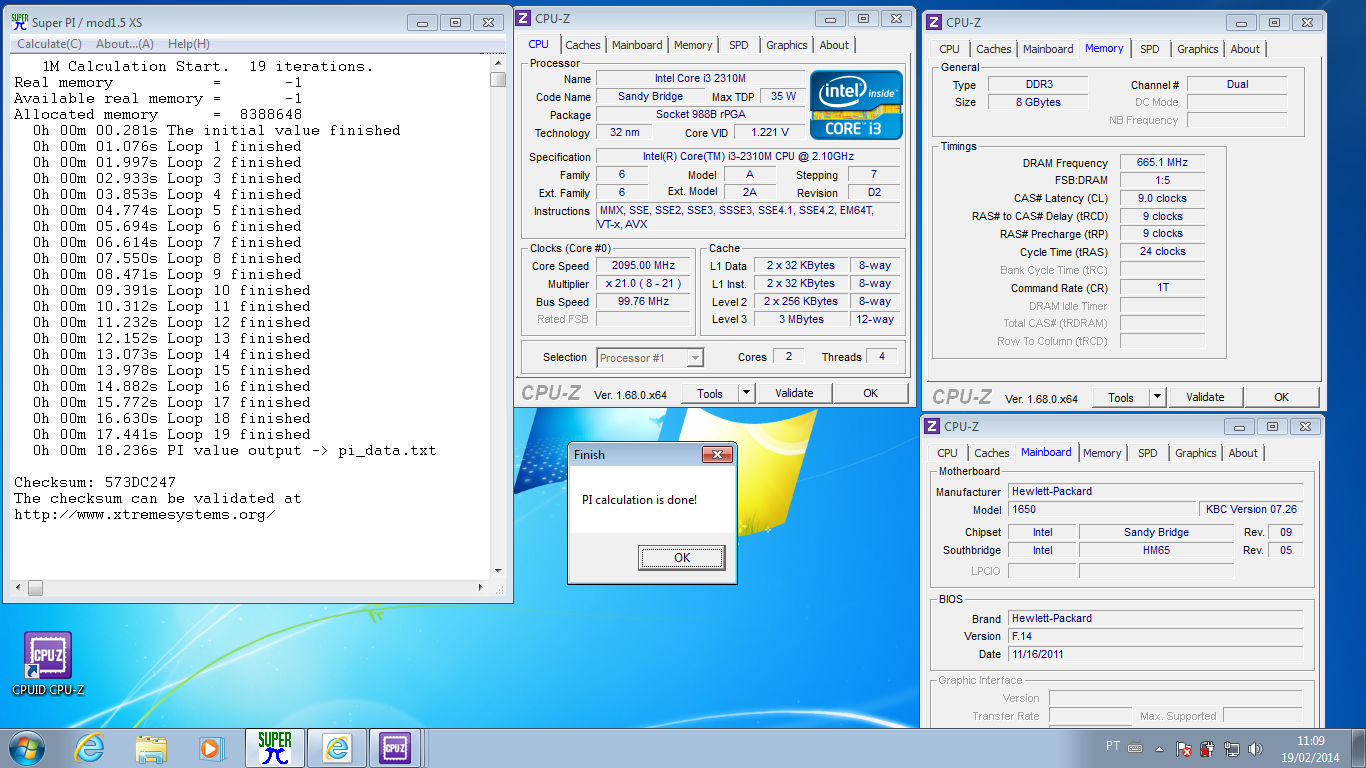1366x768 pixels.
Task: Click the KBC Version 07.26 field
Action: pos(1250,509)
